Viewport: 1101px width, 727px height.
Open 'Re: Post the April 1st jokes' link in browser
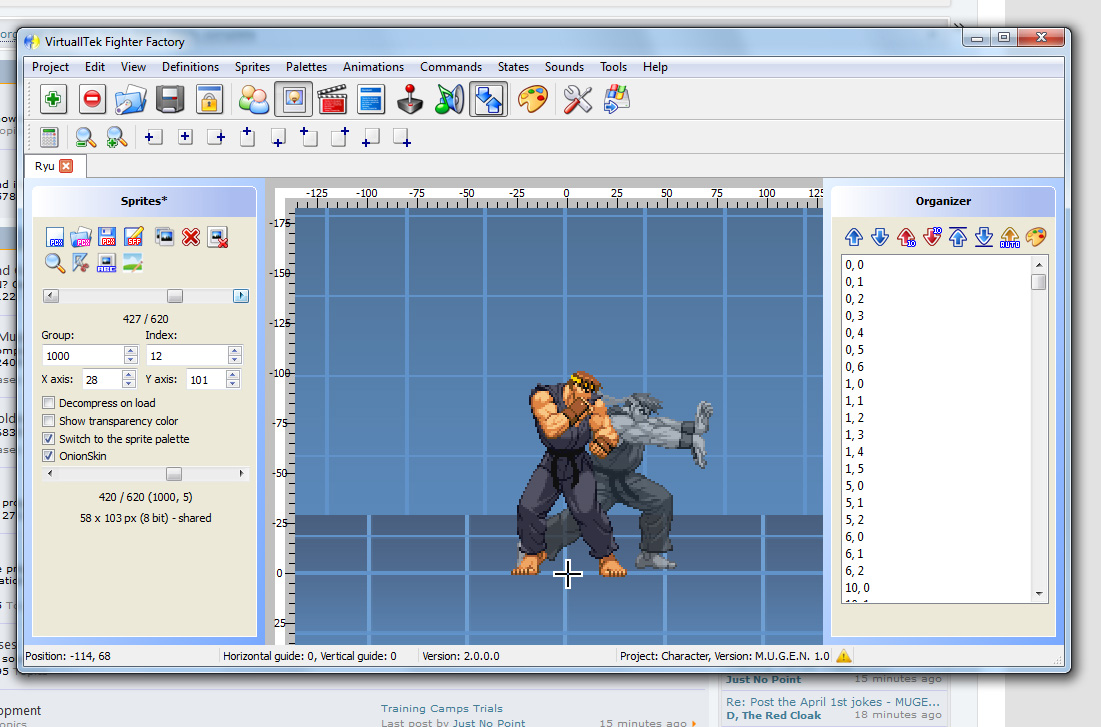pyautogui.click(x=833, y=702)
